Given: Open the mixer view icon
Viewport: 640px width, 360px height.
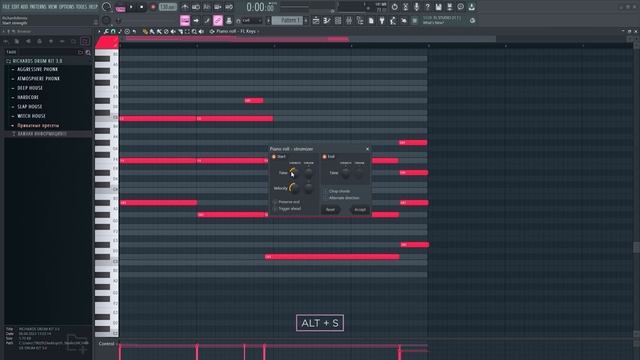Looking at the screenshot, I should click(349, 20).
